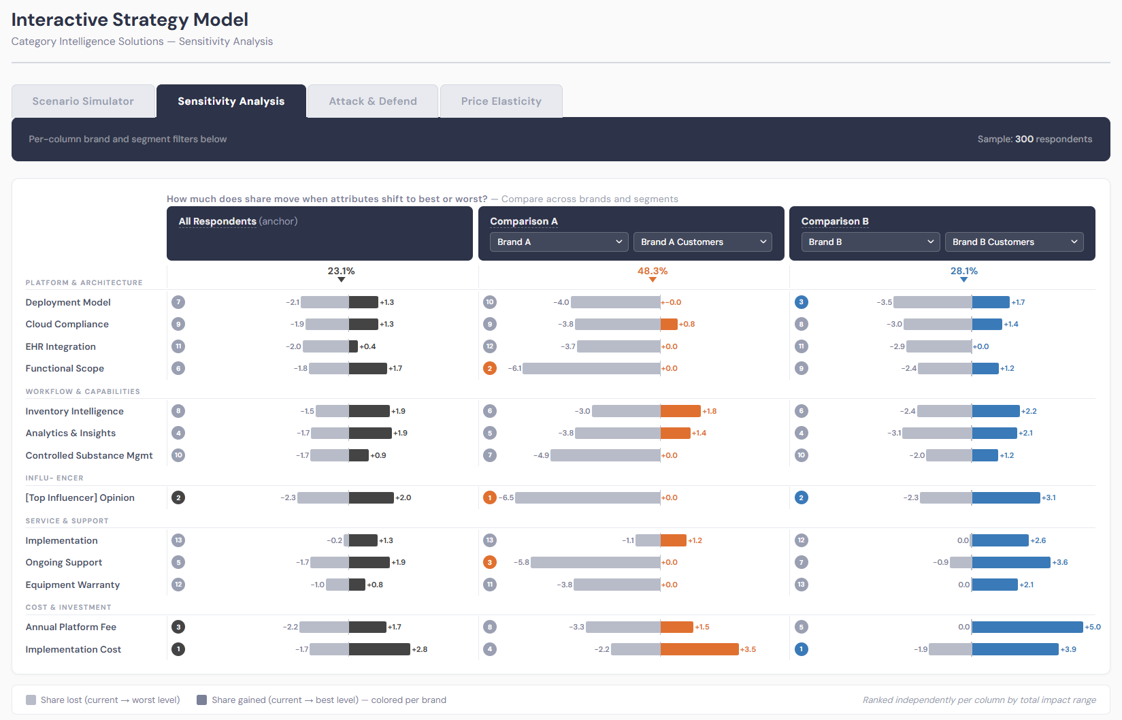The image size is (1122, 720).
Task: Switch to the Price Elasticity tab
Action: (x=501, y=100)
